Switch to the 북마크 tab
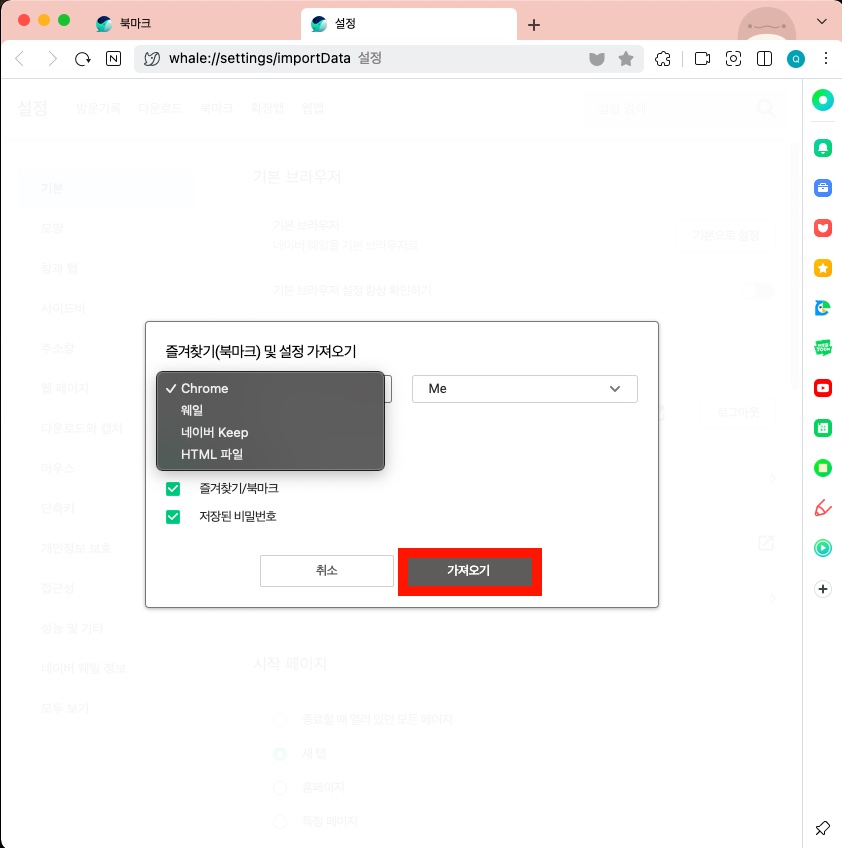 click(x=193, y=24)
